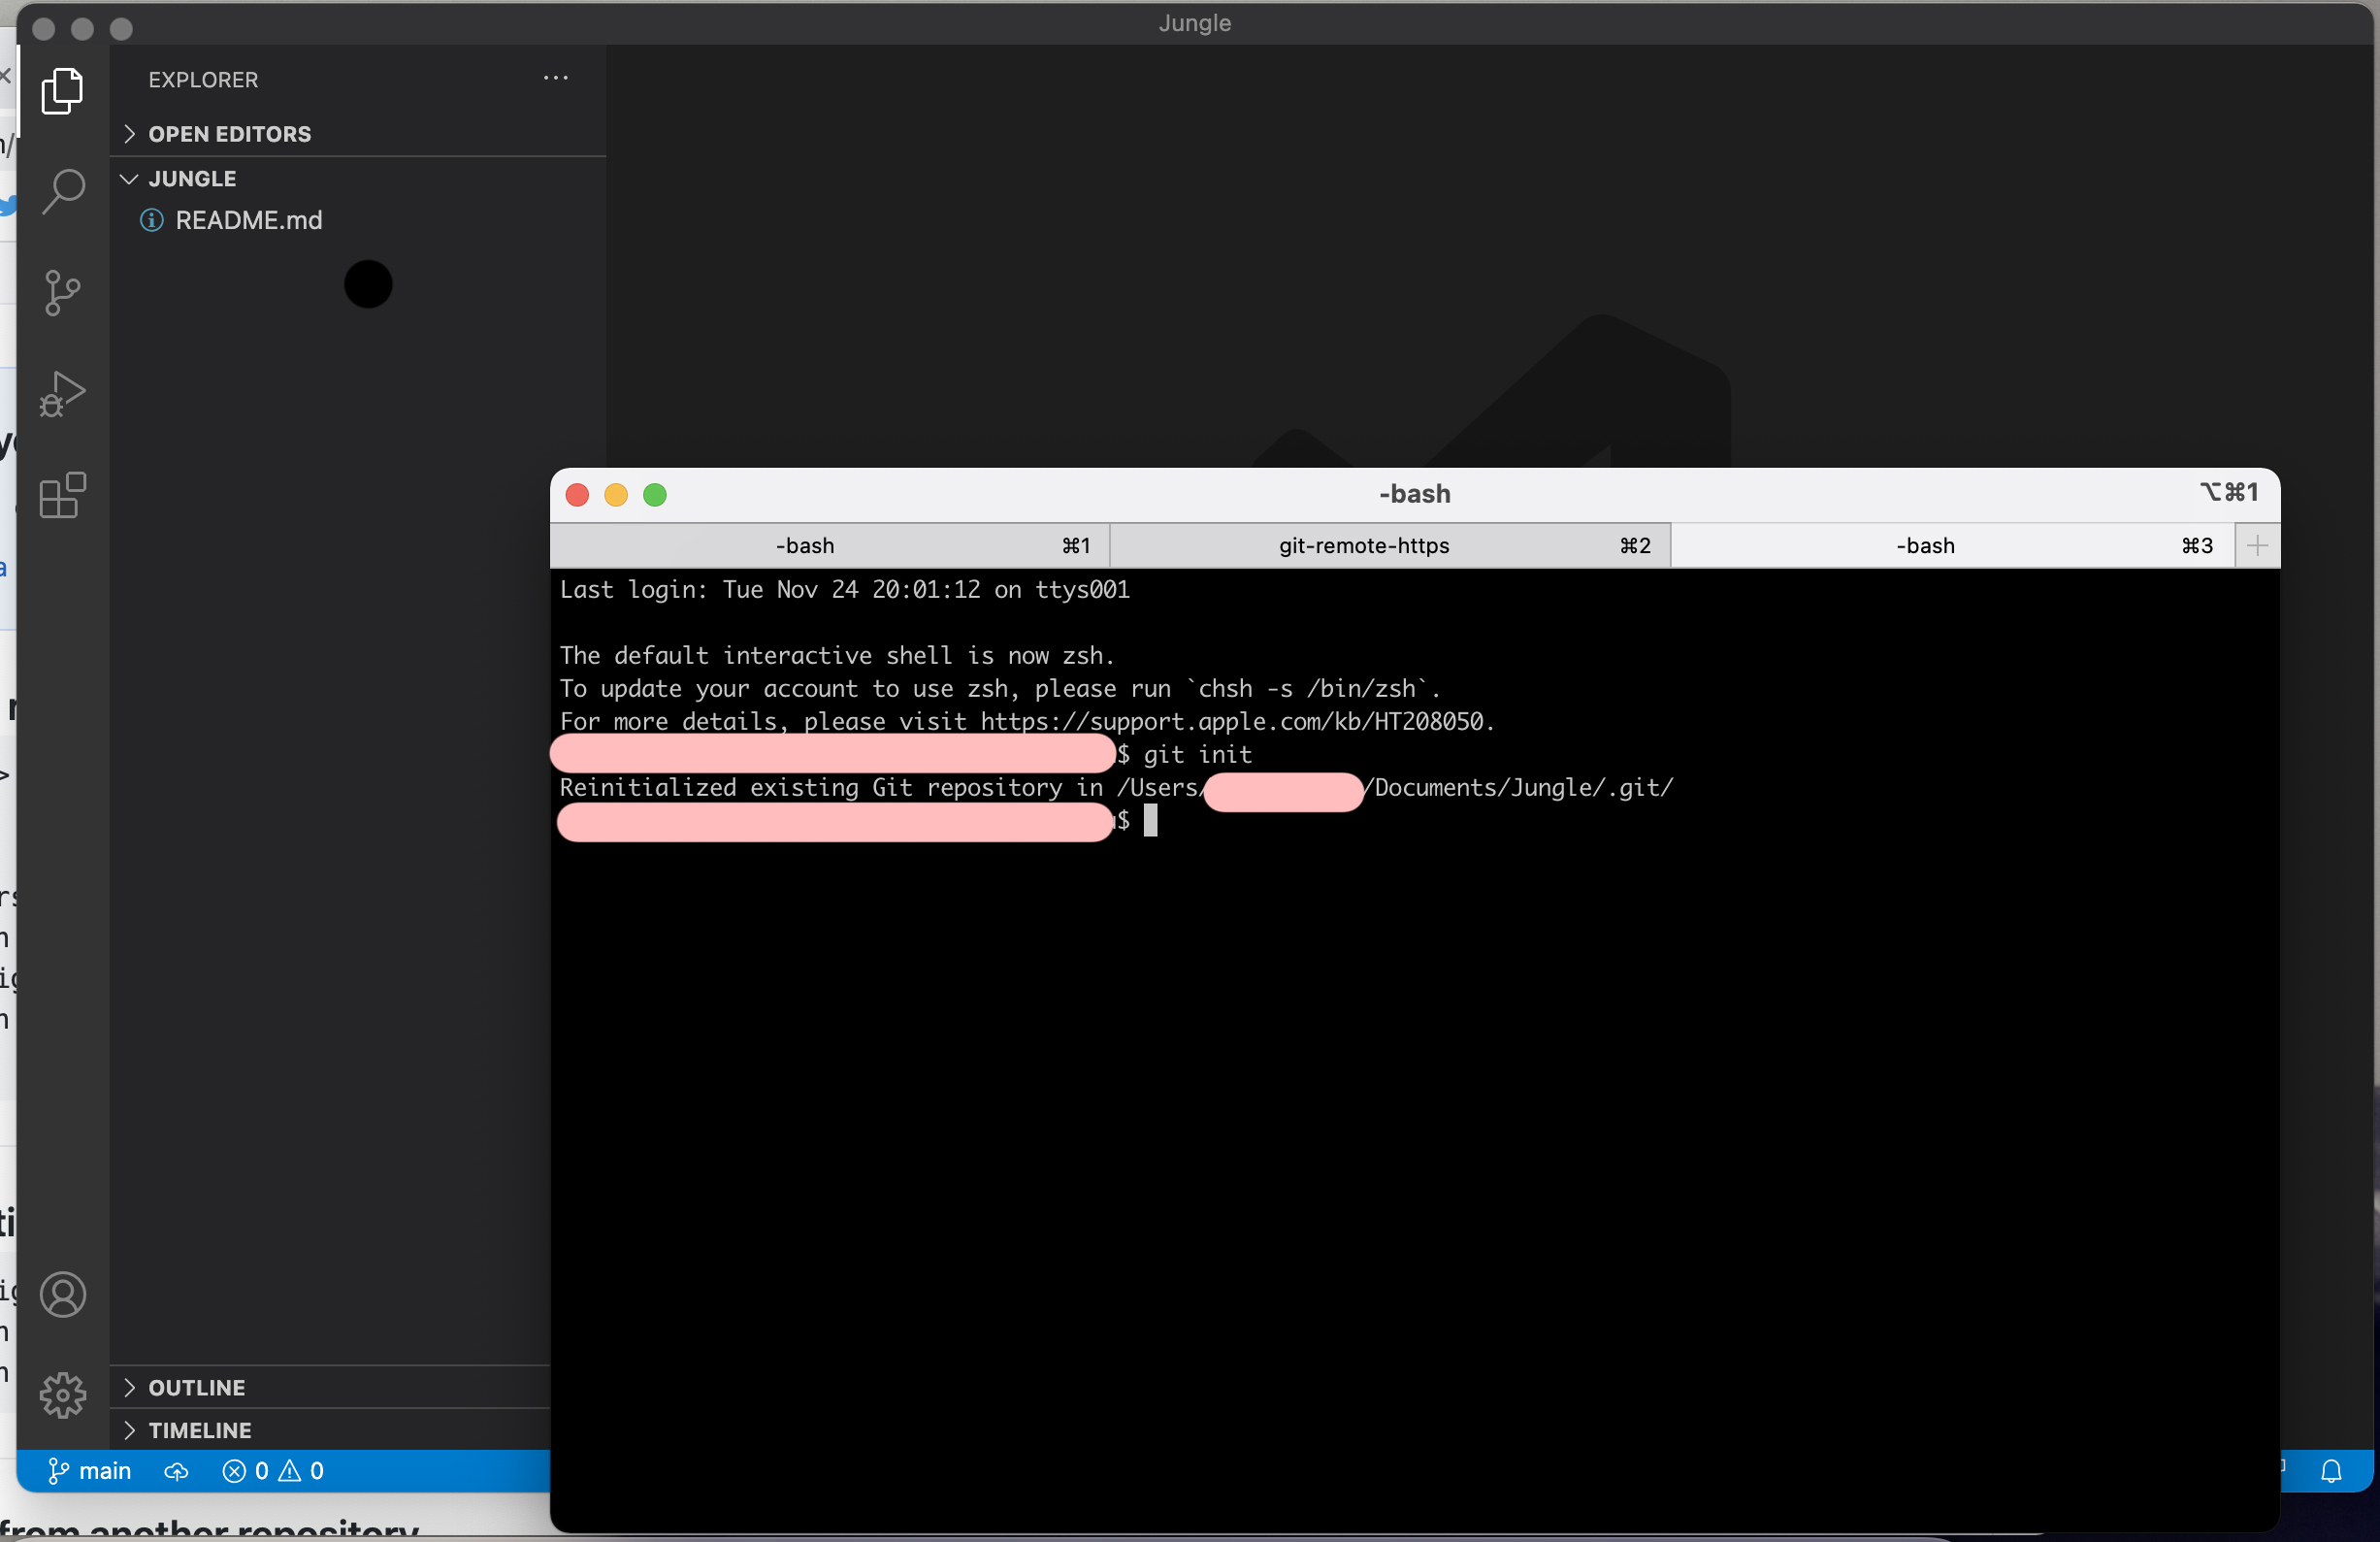
Task: Collapse the JUNGLE folder section
Action: [192, 179]
